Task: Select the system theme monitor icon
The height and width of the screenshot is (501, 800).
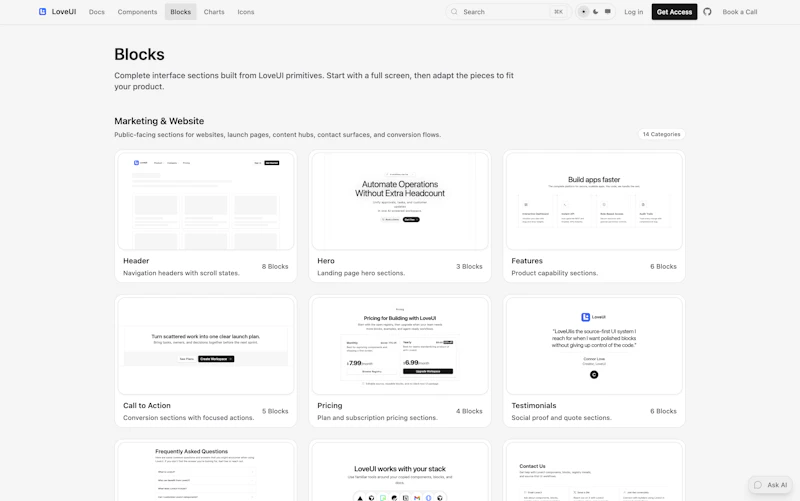Action: click(x=608, y=12)
